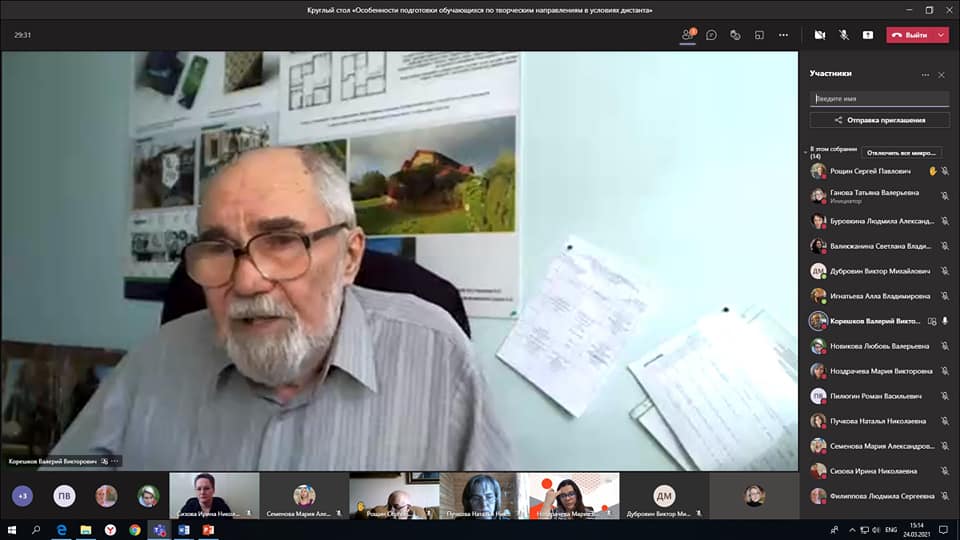The image size is (960, 540).
Task: Launch Yandex Browser from the taskbar
Action: click(110, 529)
